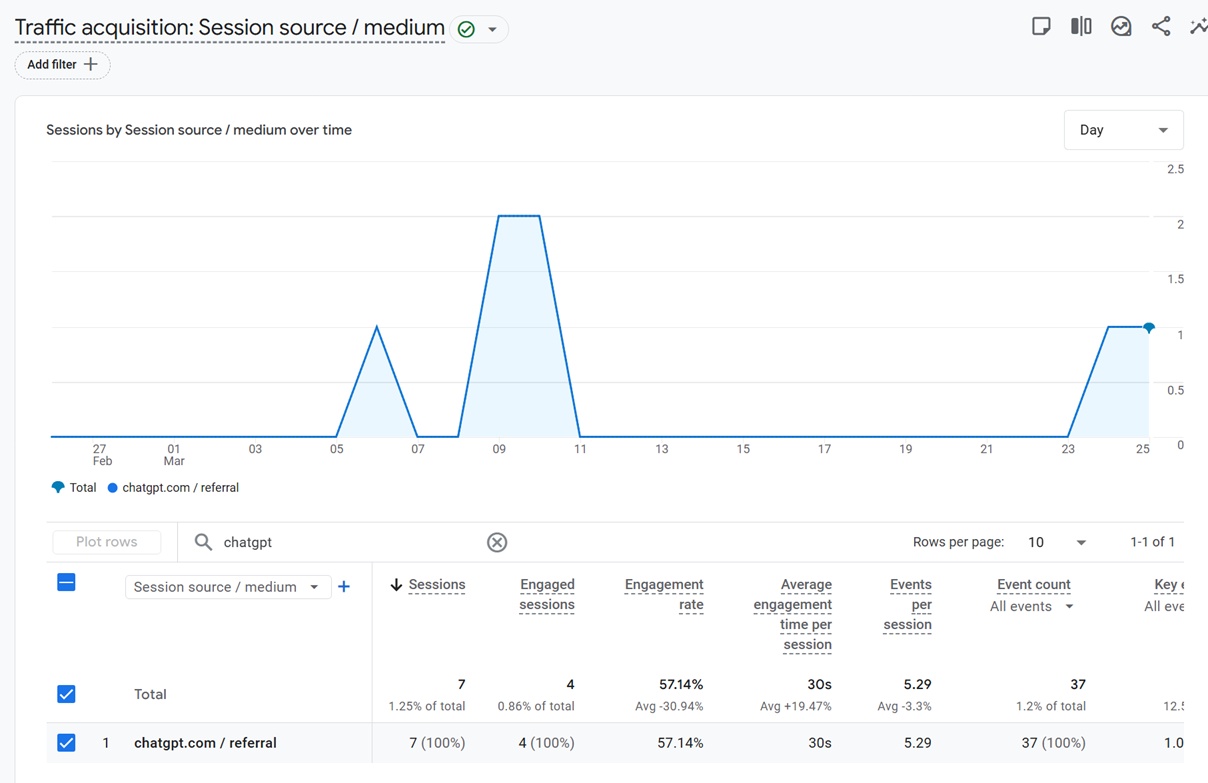Click the chatgpt search input field

coord(350,542)
